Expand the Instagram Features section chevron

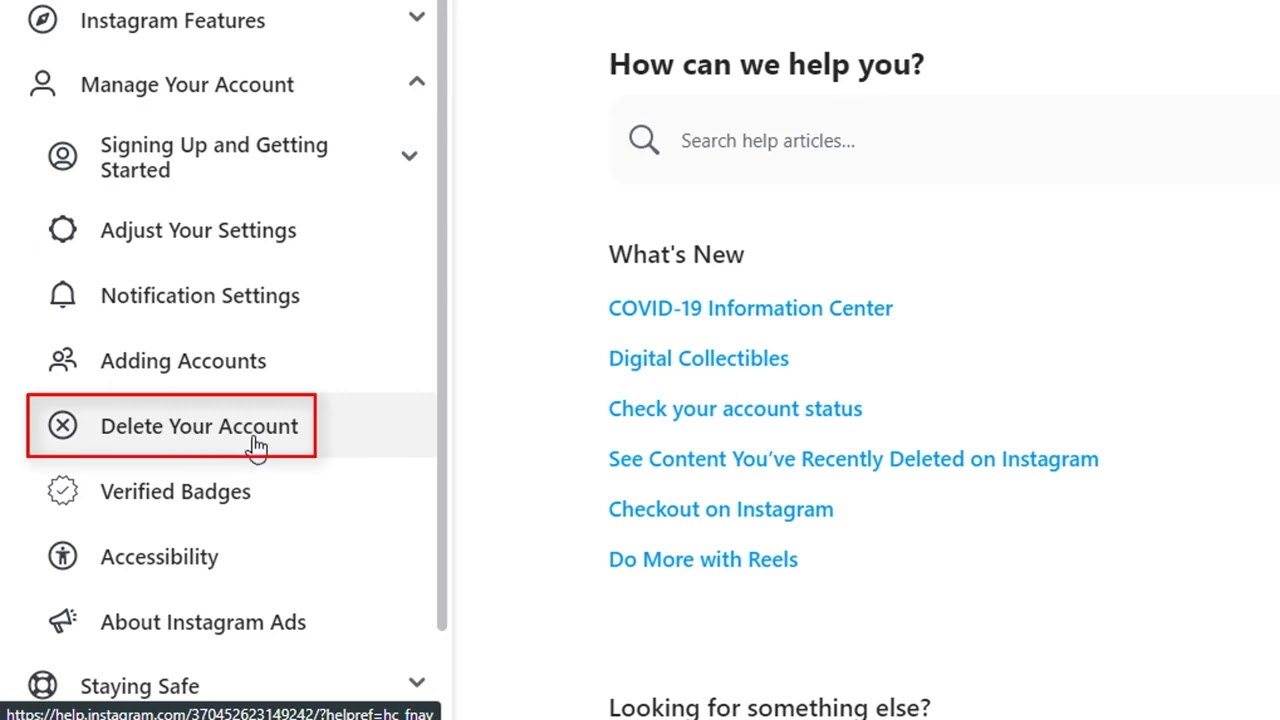417,17
